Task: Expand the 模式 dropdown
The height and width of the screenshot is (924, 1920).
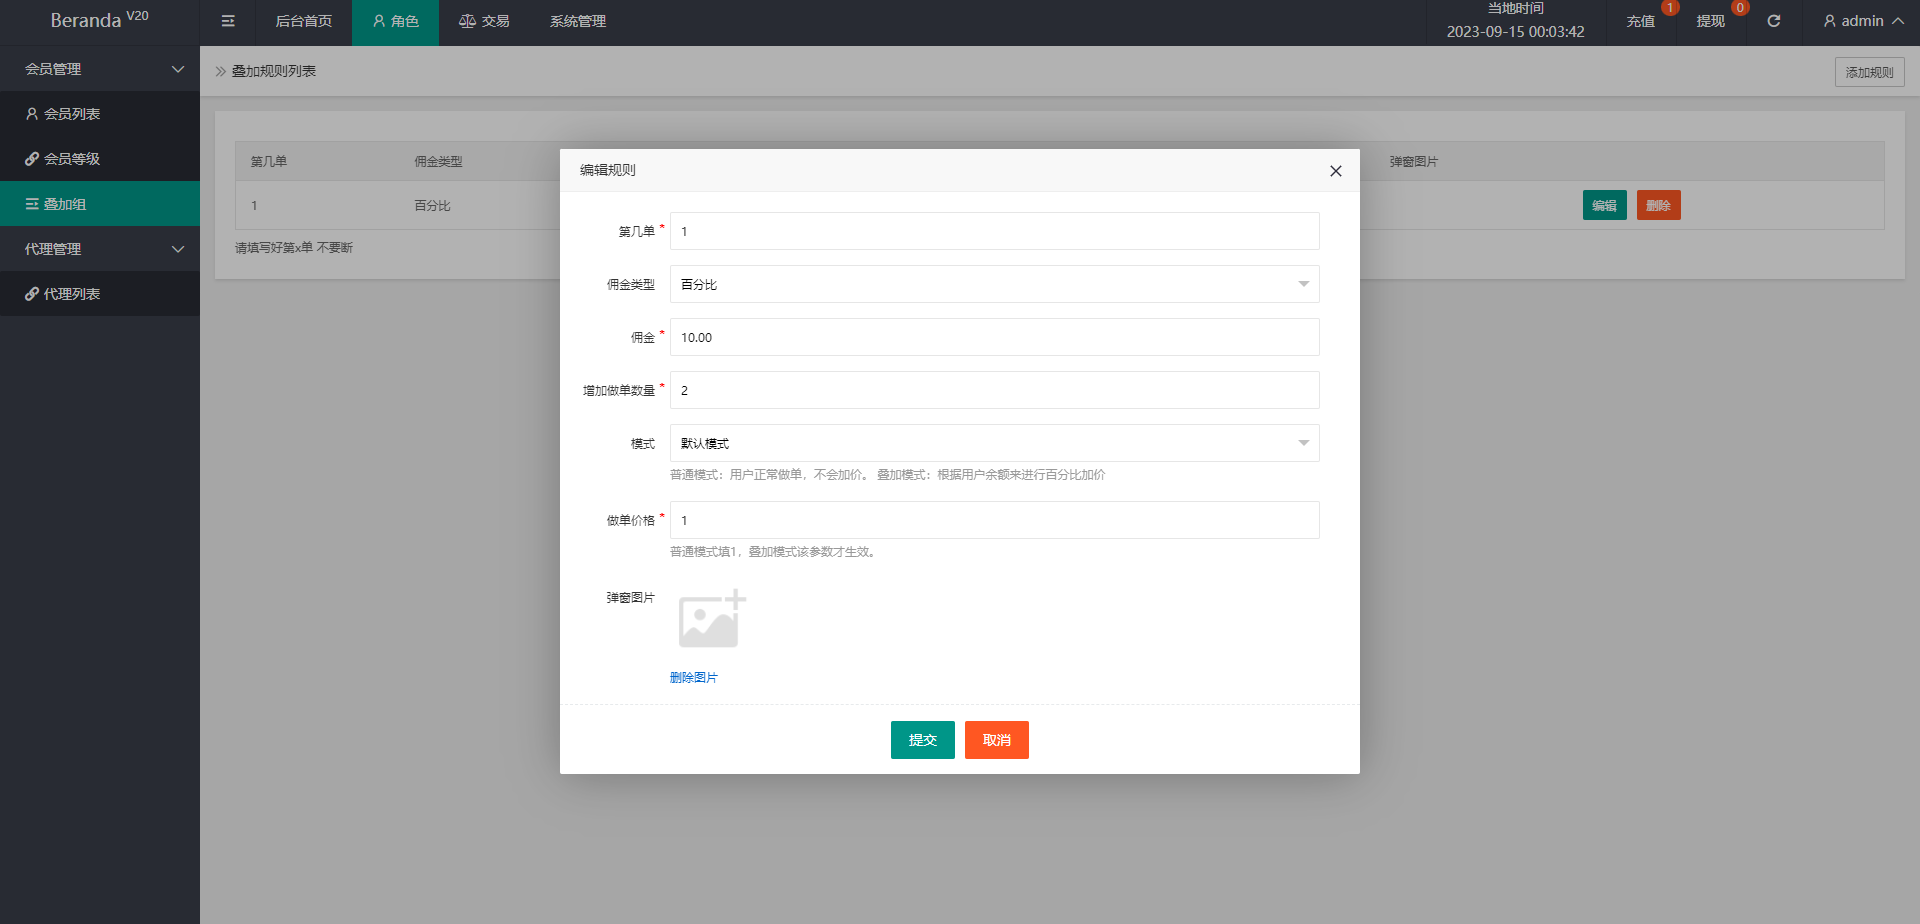Action: pyautogui.click(x=994, y=443)
